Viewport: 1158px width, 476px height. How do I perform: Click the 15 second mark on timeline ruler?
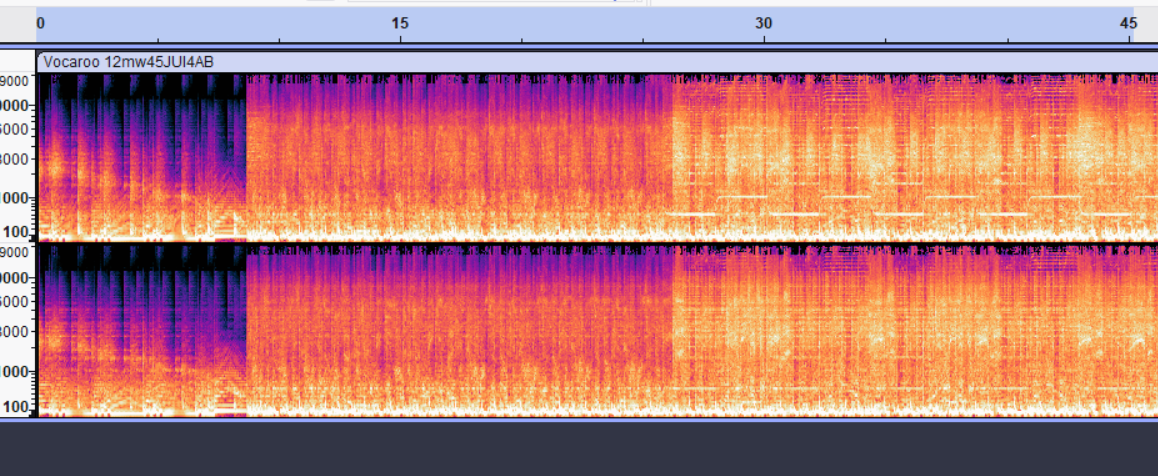[x=399, y=24]
